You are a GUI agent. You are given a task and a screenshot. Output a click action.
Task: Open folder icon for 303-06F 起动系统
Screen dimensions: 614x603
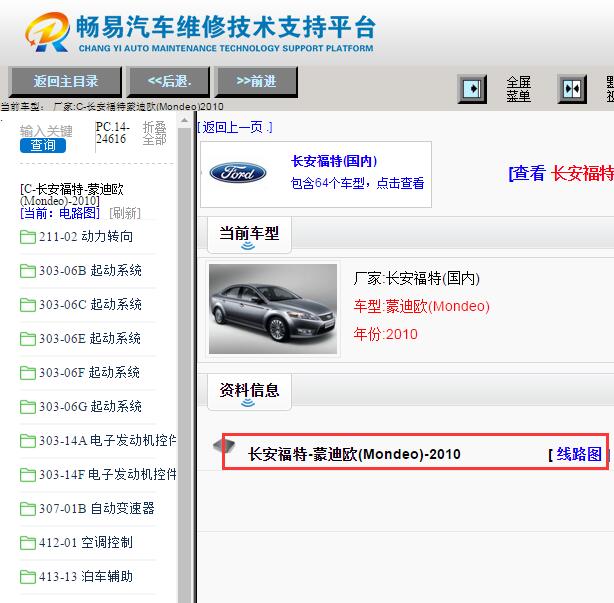(28, 373)
